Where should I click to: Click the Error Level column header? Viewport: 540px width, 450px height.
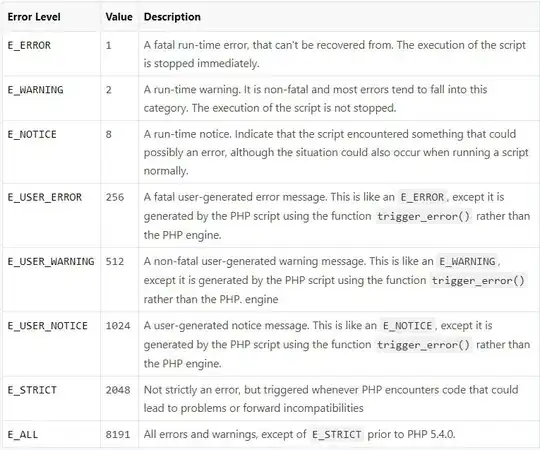click(34, 17)
